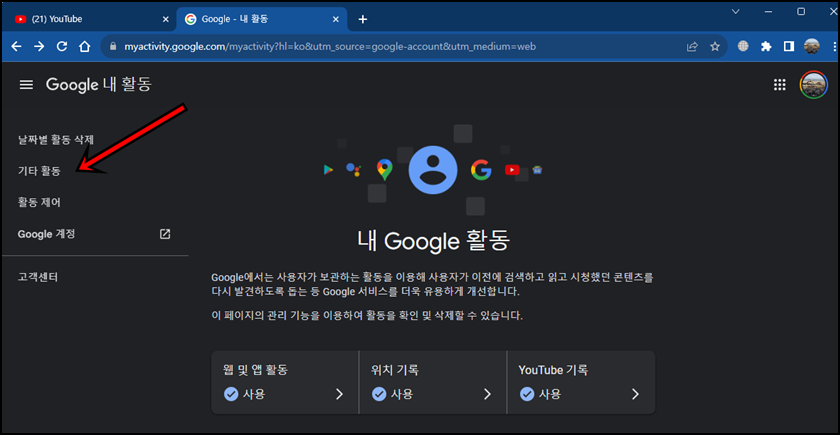The width and height of the screenshot is (840, 435).
Task: Click the address bar URL
Action: click(330, 47)
